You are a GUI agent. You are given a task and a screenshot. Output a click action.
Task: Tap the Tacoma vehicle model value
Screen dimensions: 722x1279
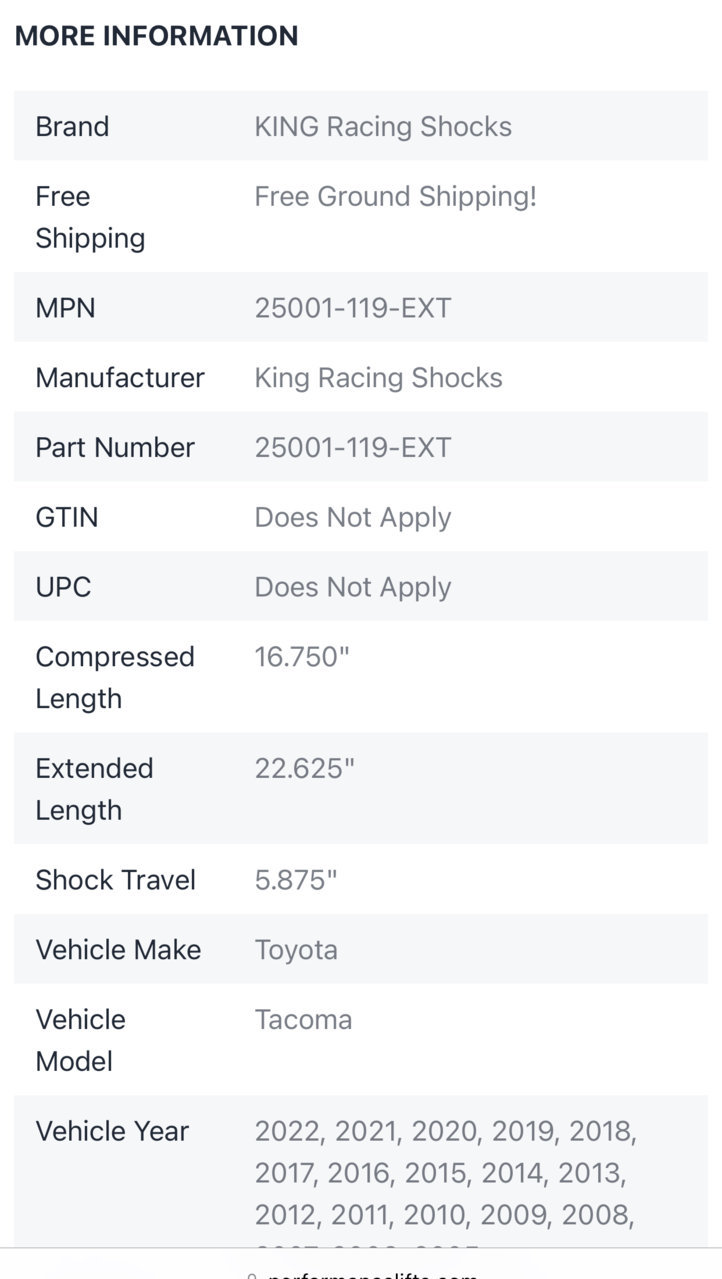(x=303, y=1020)
